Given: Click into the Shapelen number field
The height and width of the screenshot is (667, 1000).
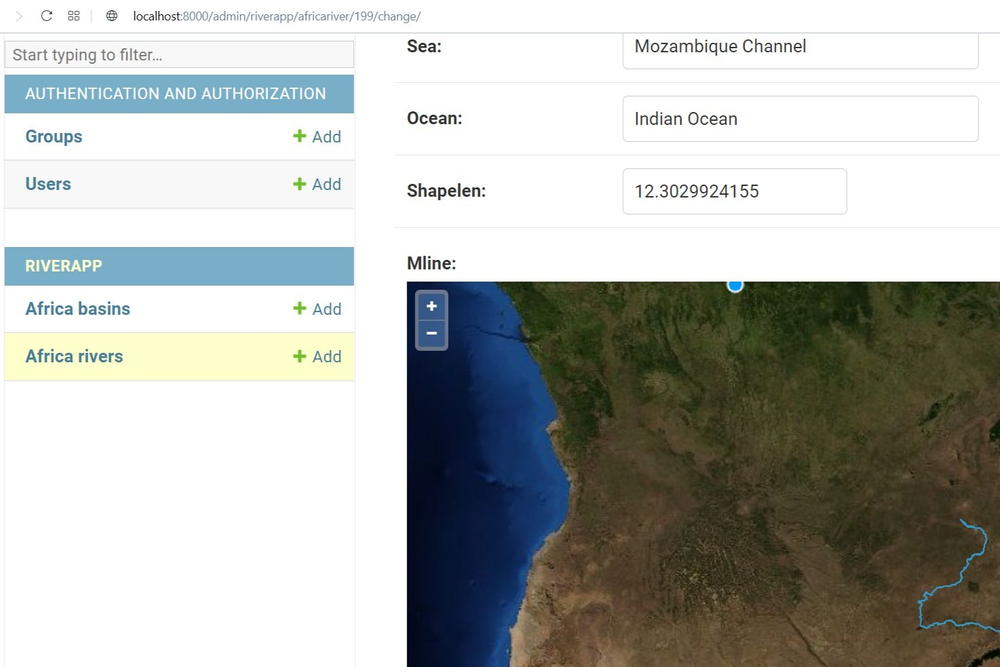Looking at the screenshot, I should (x=735, y=191).
